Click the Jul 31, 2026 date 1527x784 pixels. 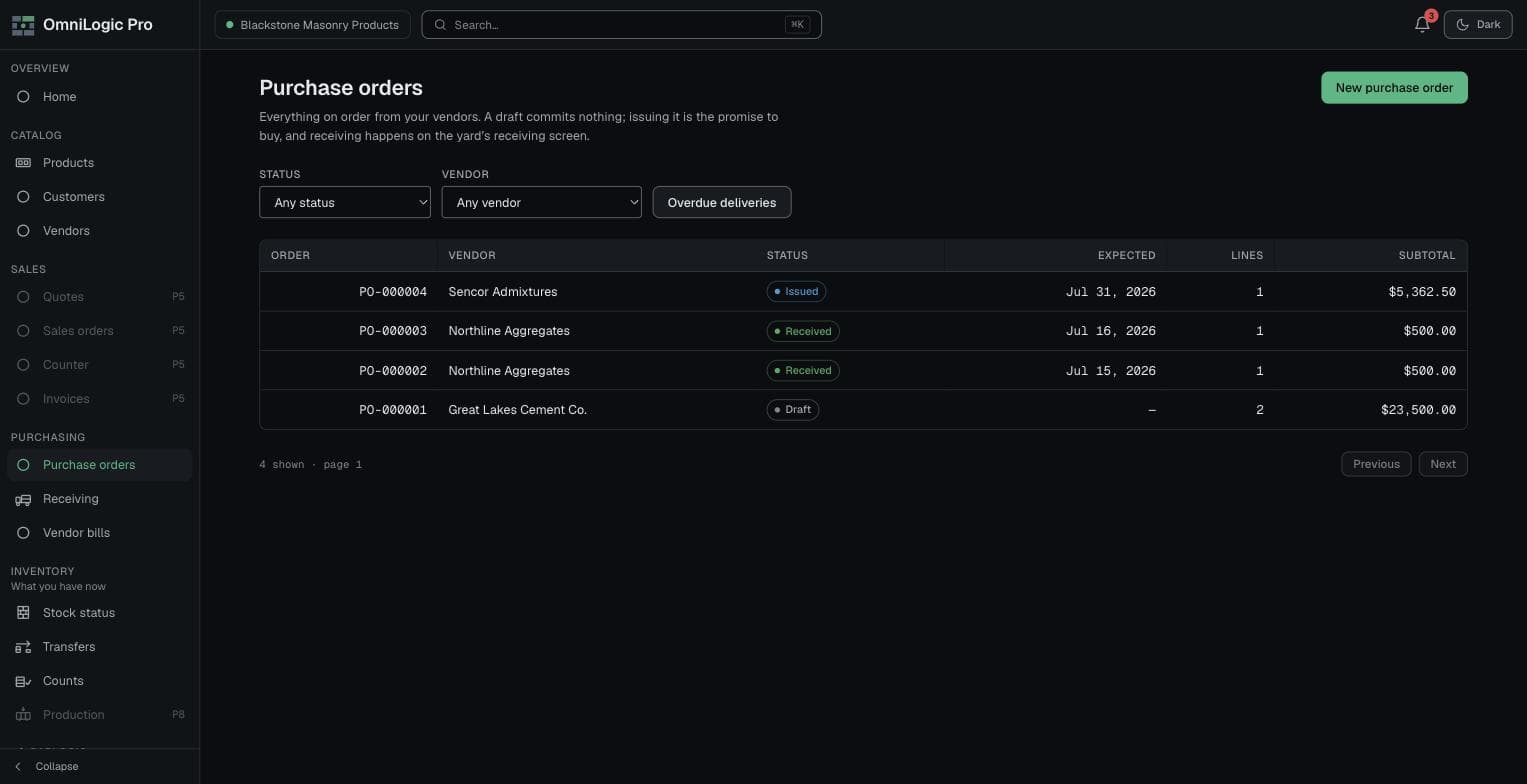point(1111,292)
